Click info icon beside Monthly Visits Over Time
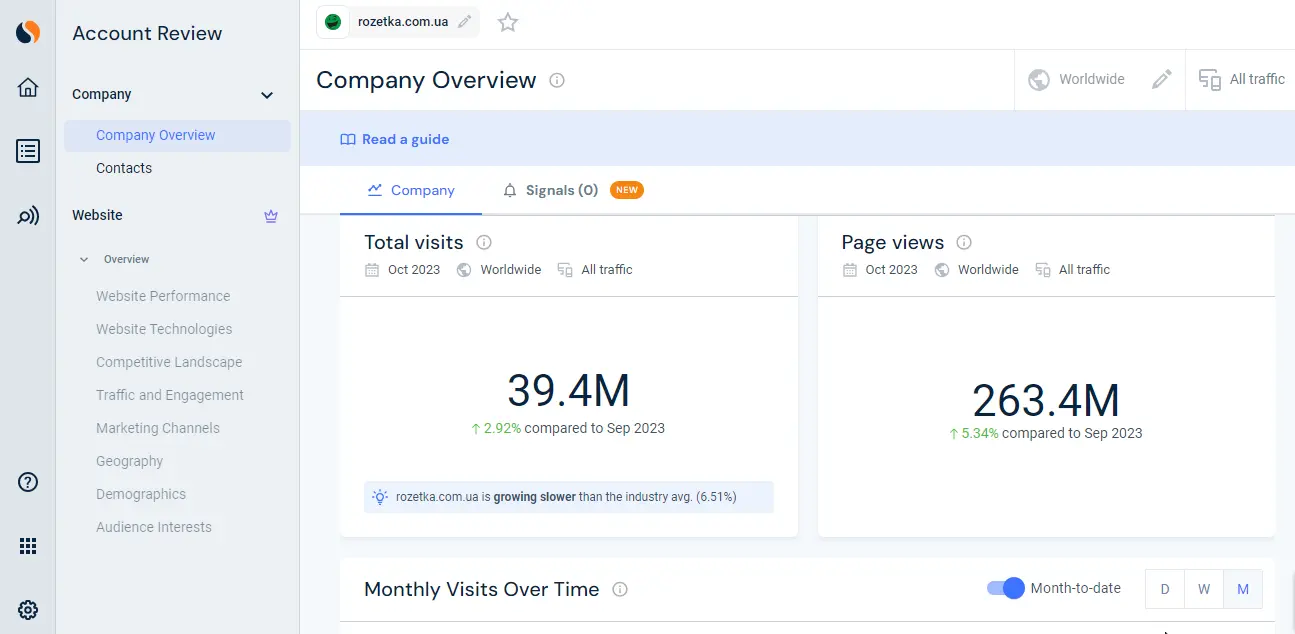Screen dimensions: 1295x634 coord(620,589)
